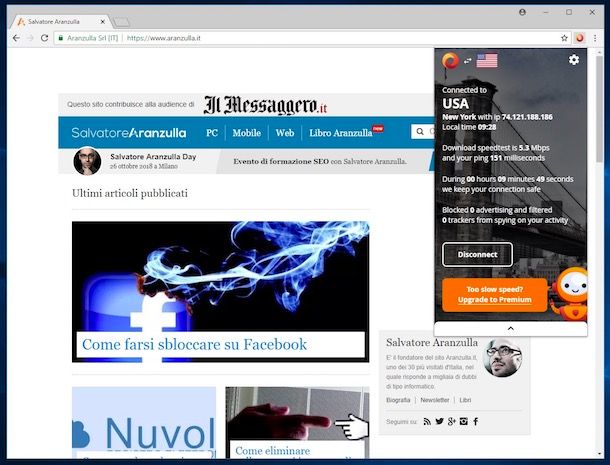Viewport: 610px width, 465px height.
Task: Click the switch arrows beside the flag
Action: point(467,61)
